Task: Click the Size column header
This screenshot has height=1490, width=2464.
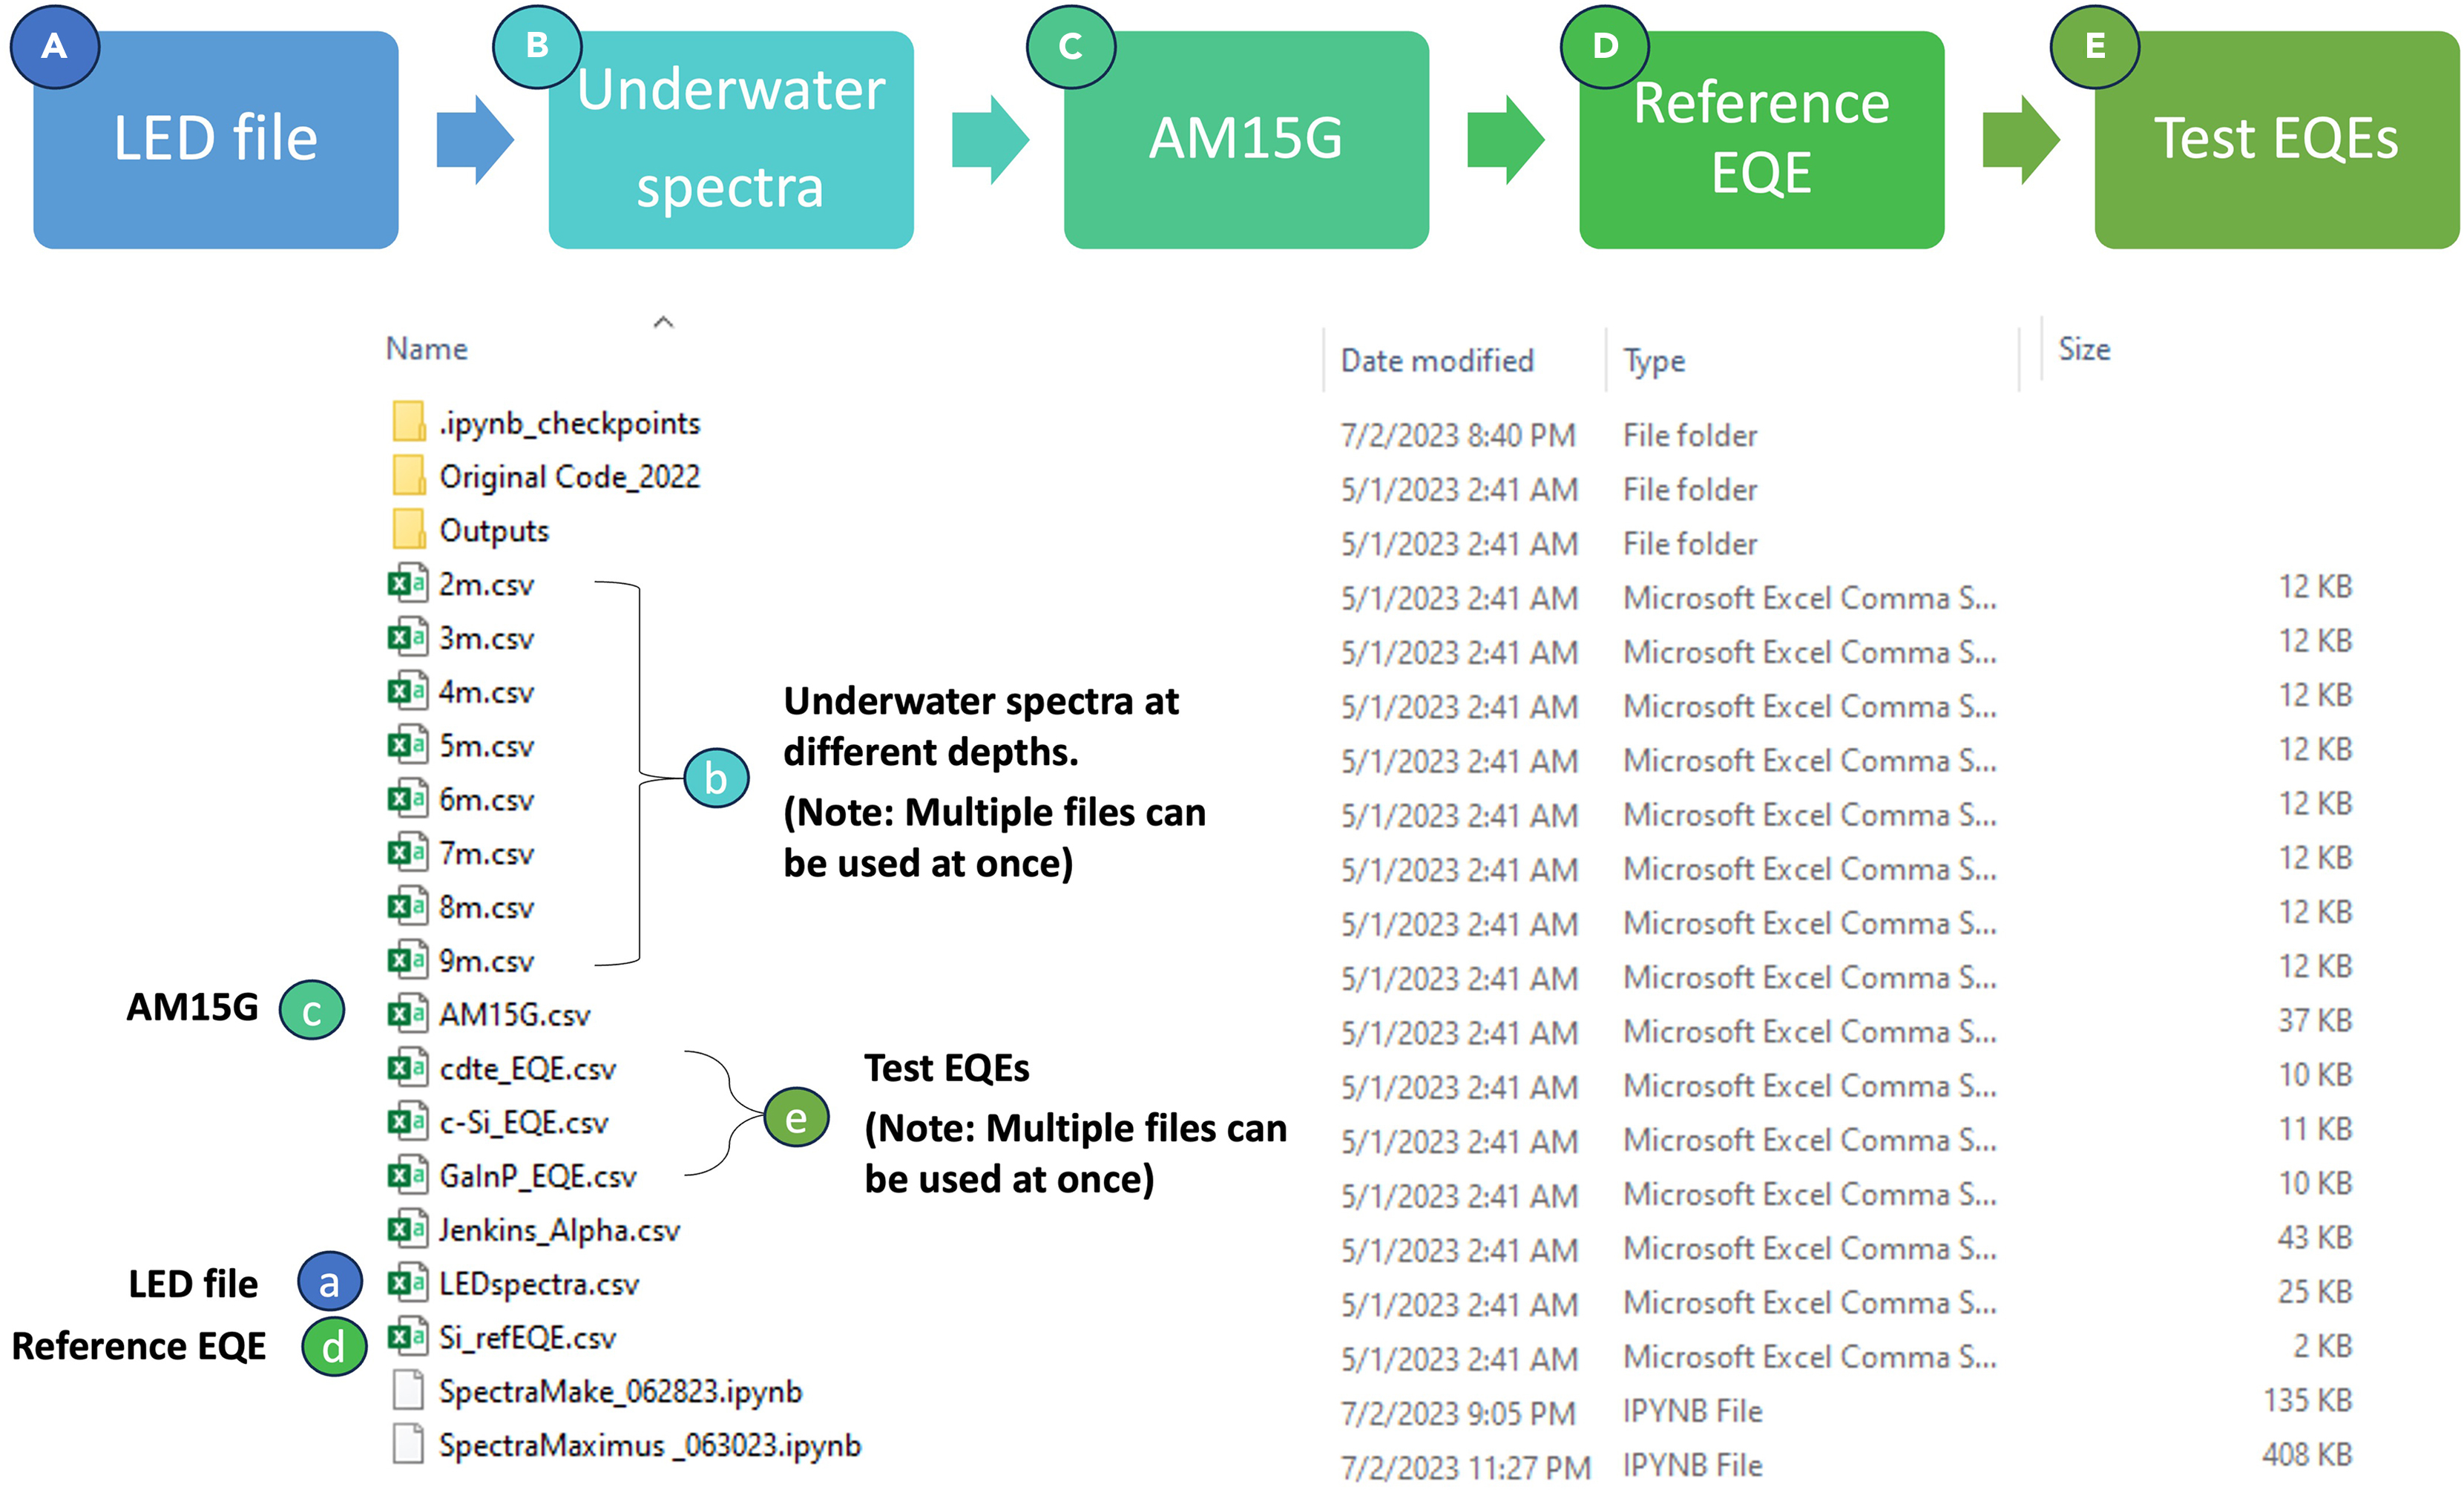Action: (2084, 349)
